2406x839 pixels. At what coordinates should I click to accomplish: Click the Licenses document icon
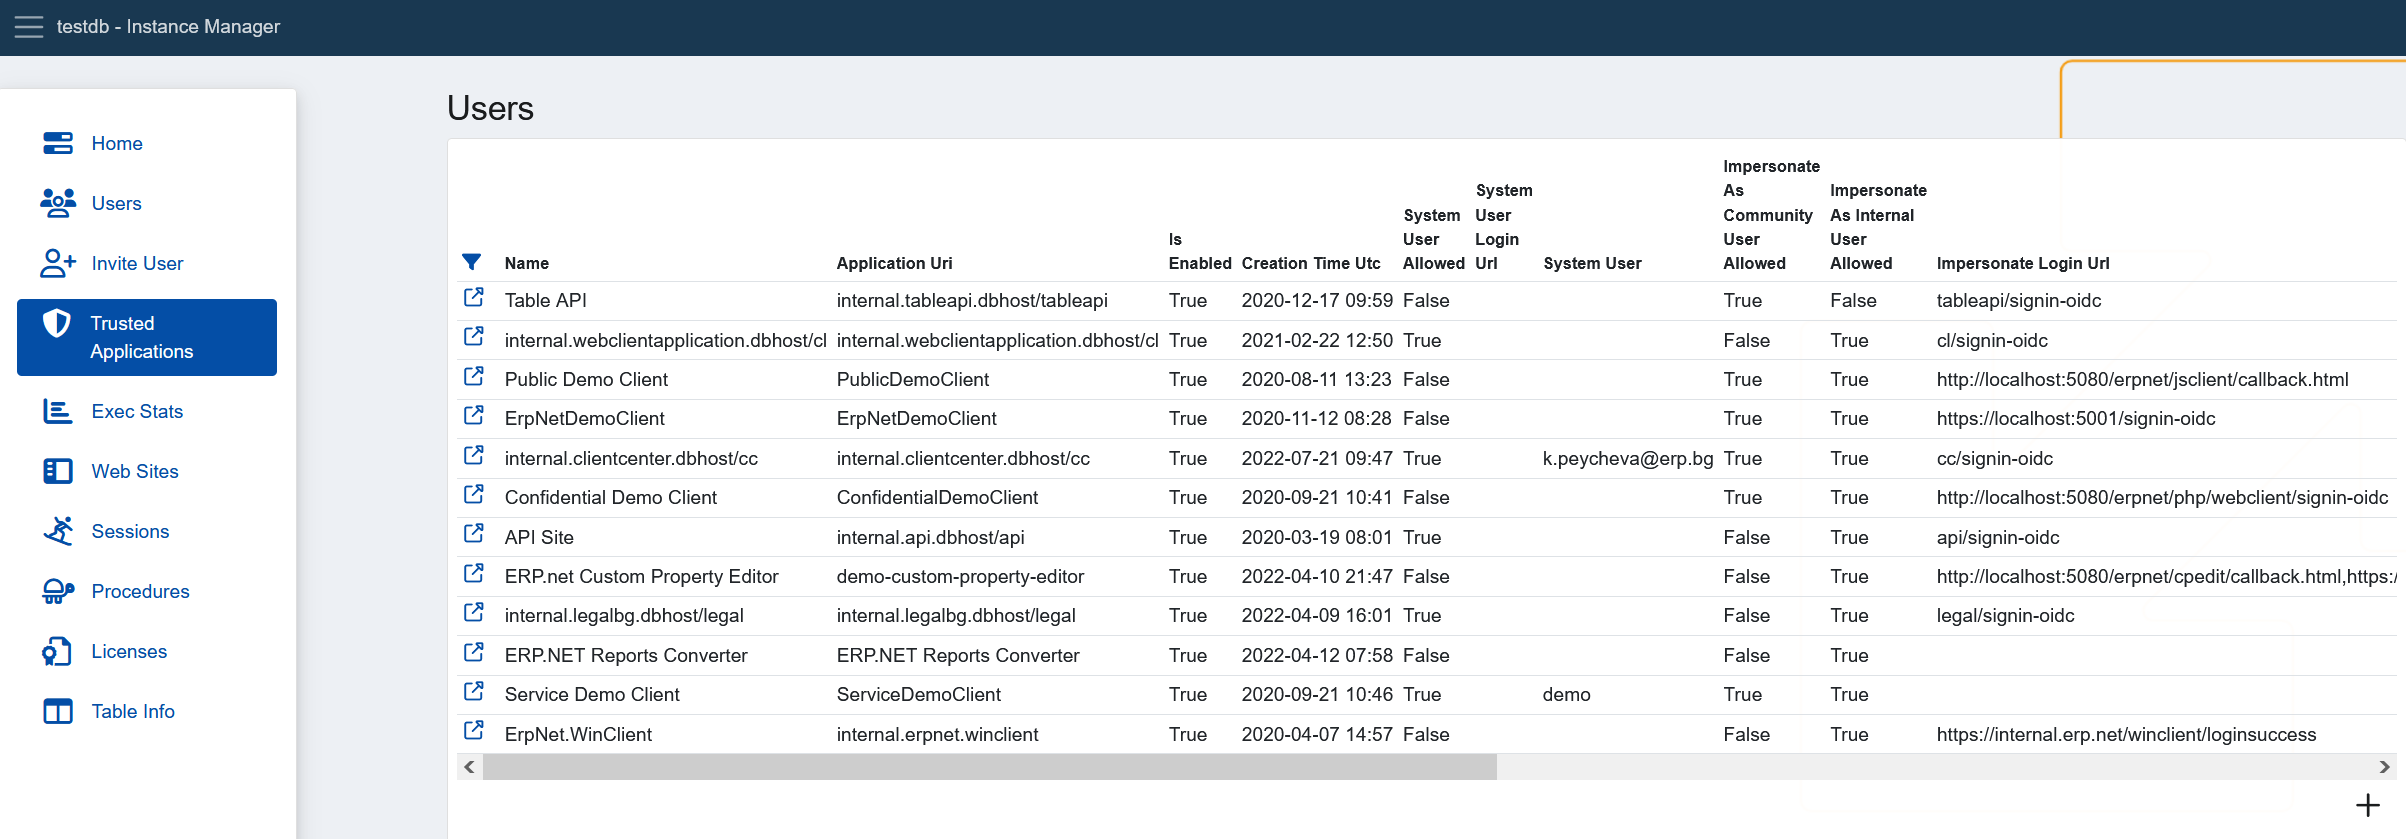57,651
